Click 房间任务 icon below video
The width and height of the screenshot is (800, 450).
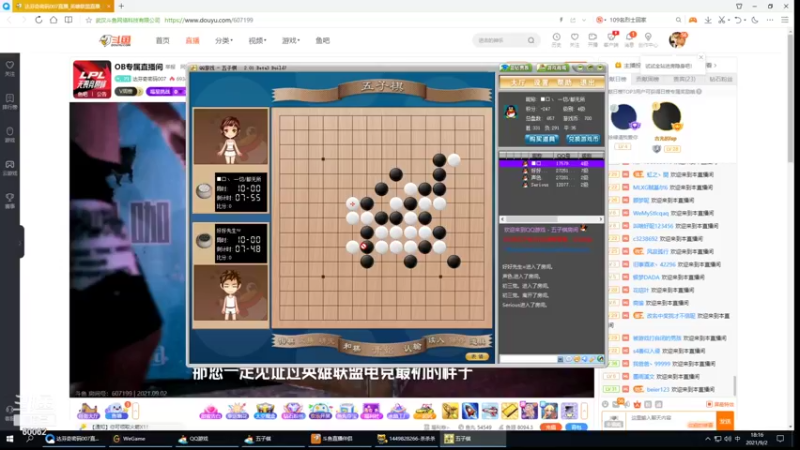(x=88, y=410)
